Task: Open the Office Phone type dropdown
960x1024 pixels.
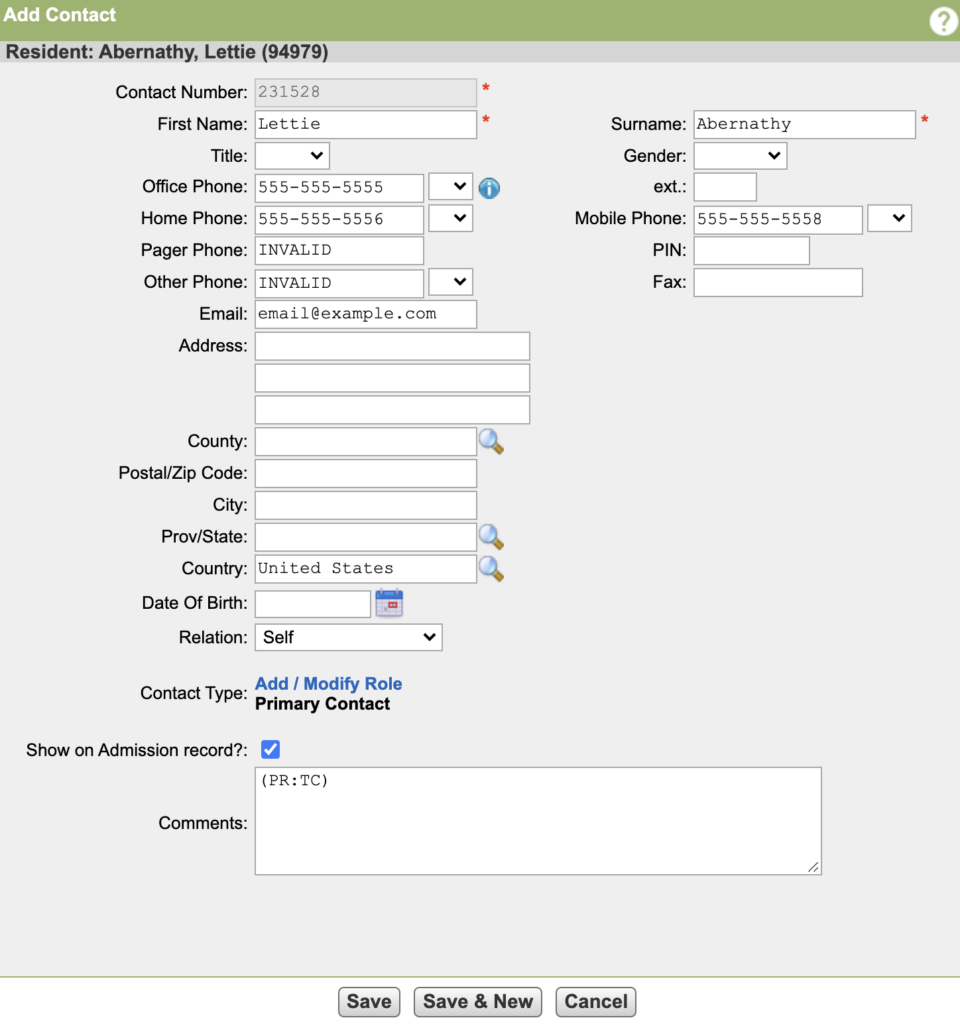Action: tap(450, 187)
